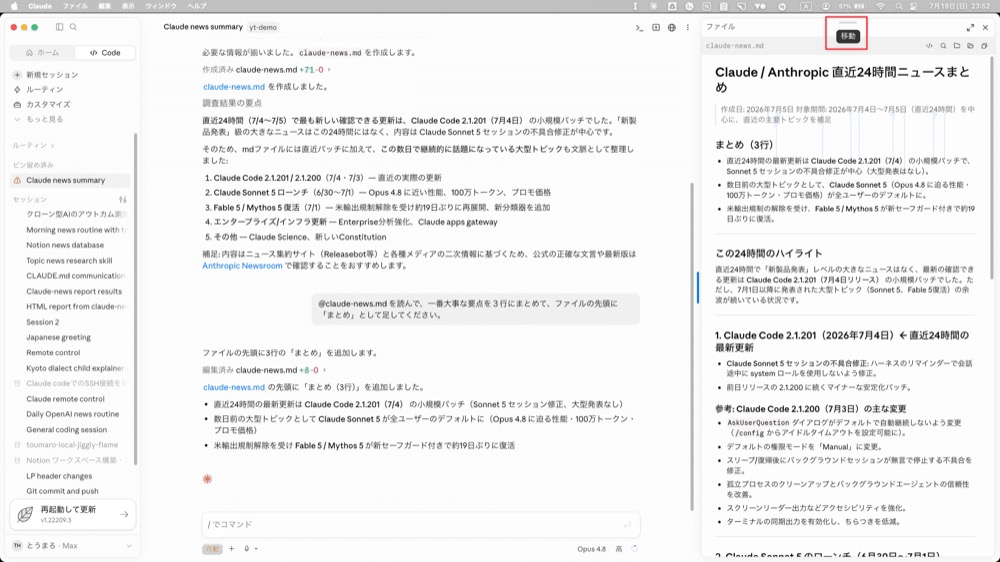The height and width of the screenshot is (562, 1000).
Task: Open claude-news.md link after 編集済み
Action: pyautogui.click(x=233, y=387)
